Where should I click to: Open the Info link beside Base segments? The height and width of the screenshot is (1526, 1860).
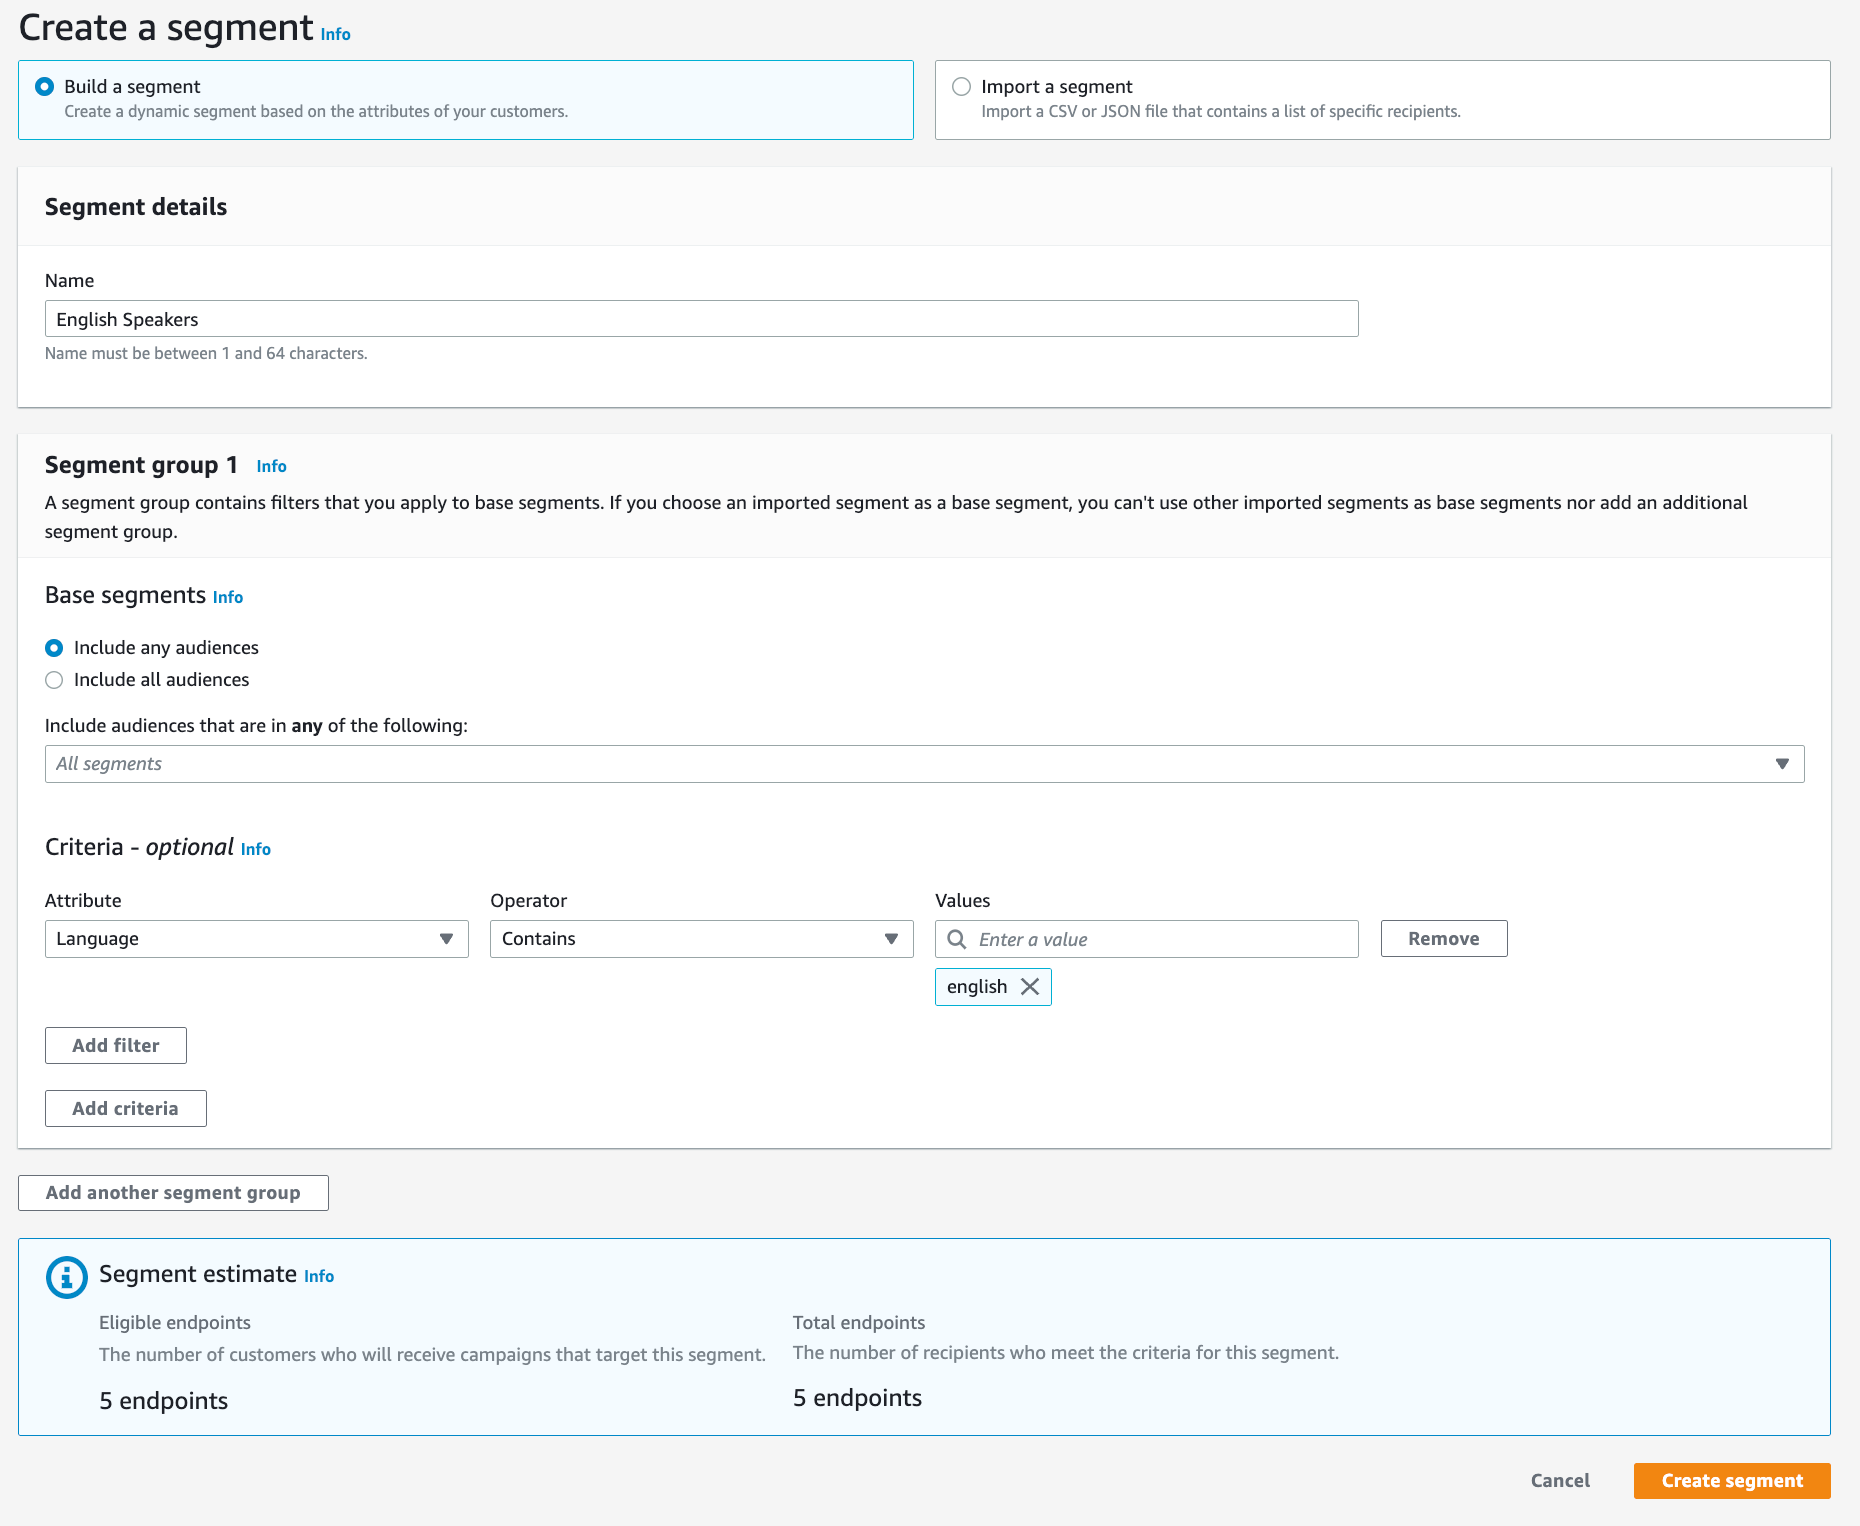coord(227,597)
